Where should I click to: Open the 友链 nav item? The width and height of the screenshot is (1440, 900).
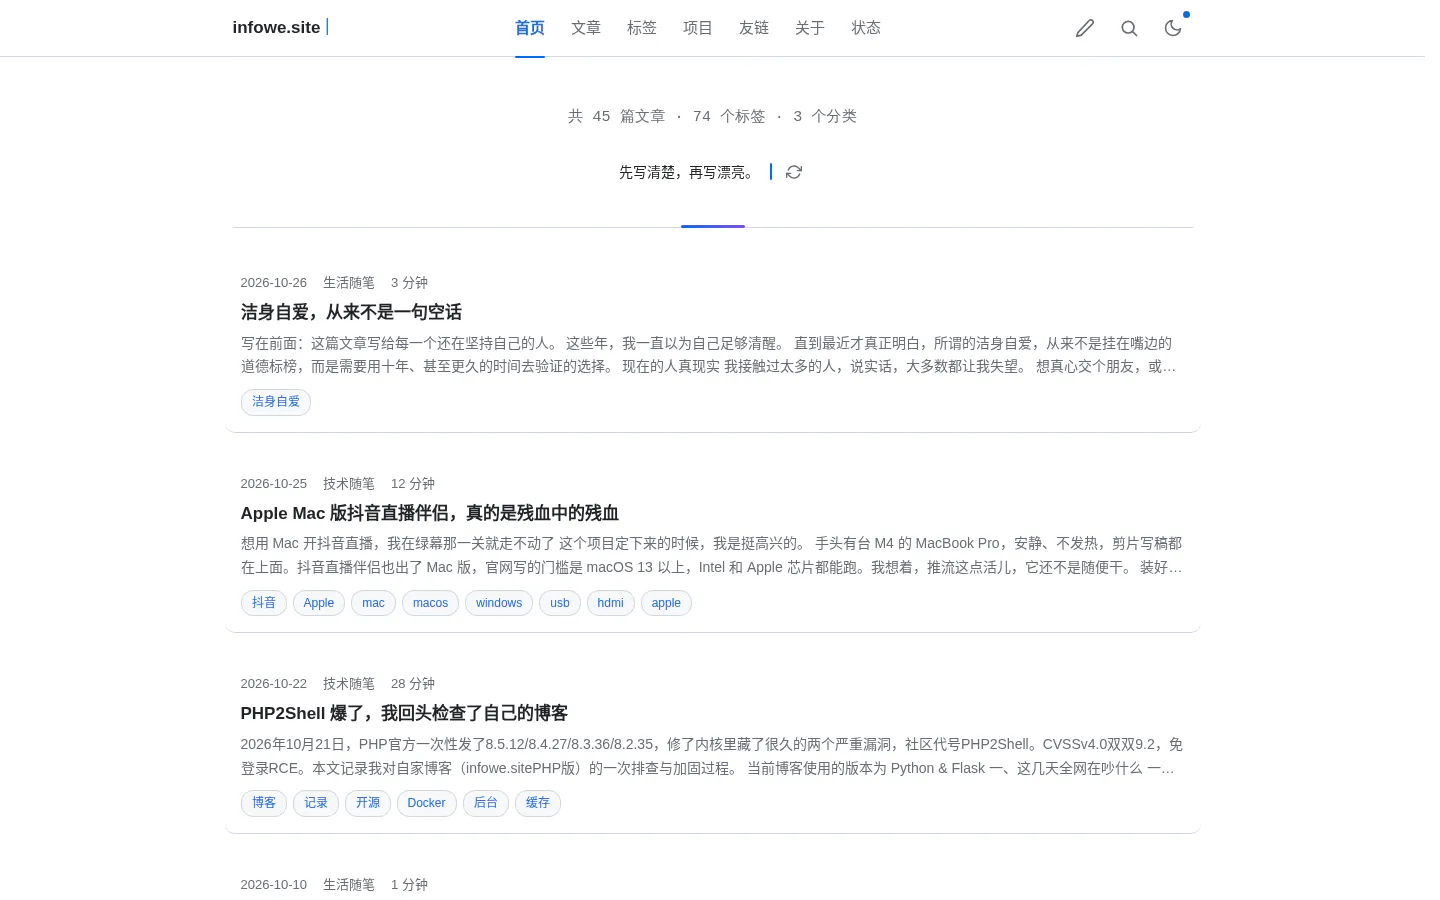[754, 28]
